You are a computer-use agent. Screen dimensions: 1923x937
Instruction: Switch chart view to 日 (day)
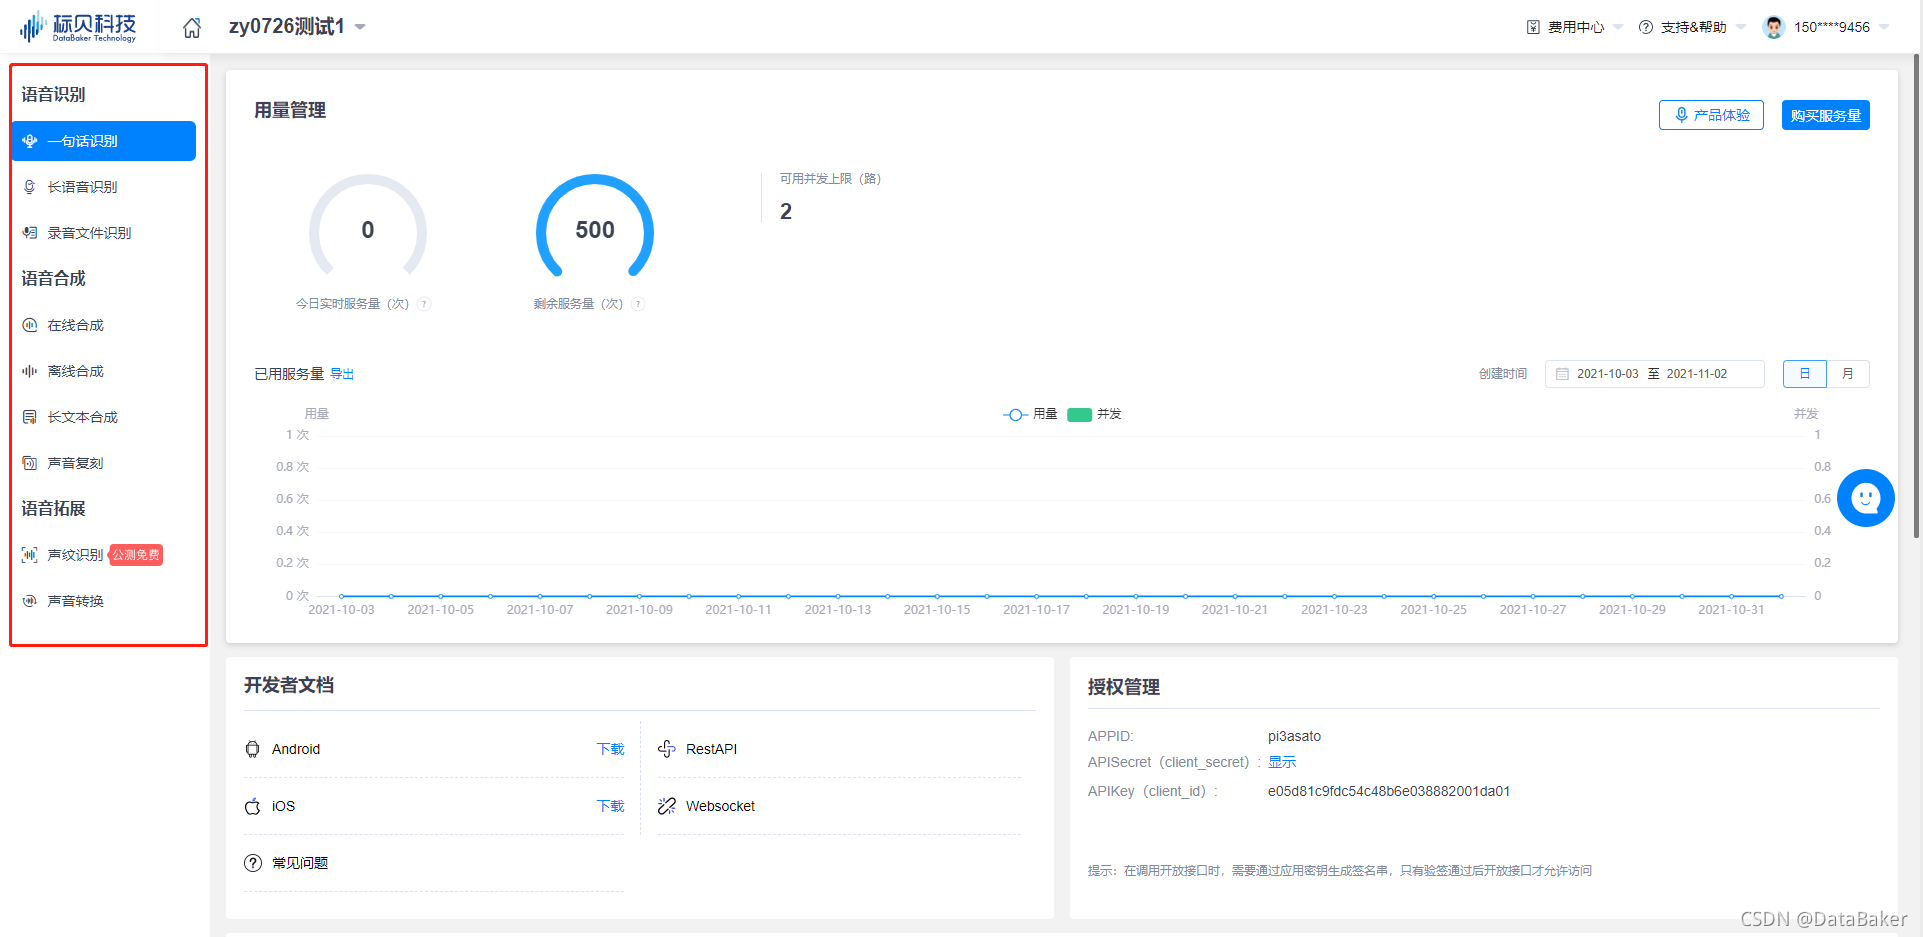1805,374
